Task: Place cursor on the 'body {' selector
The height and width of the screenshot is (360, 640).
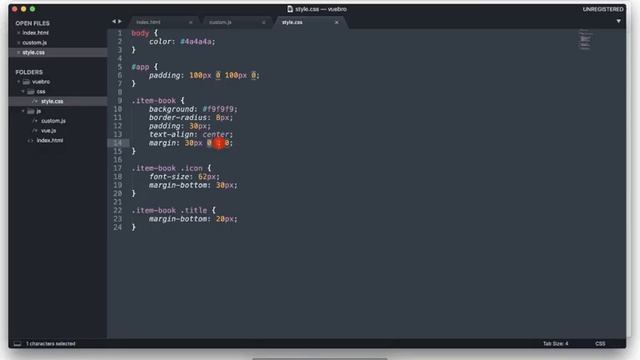Action: [x=144, y=33]
